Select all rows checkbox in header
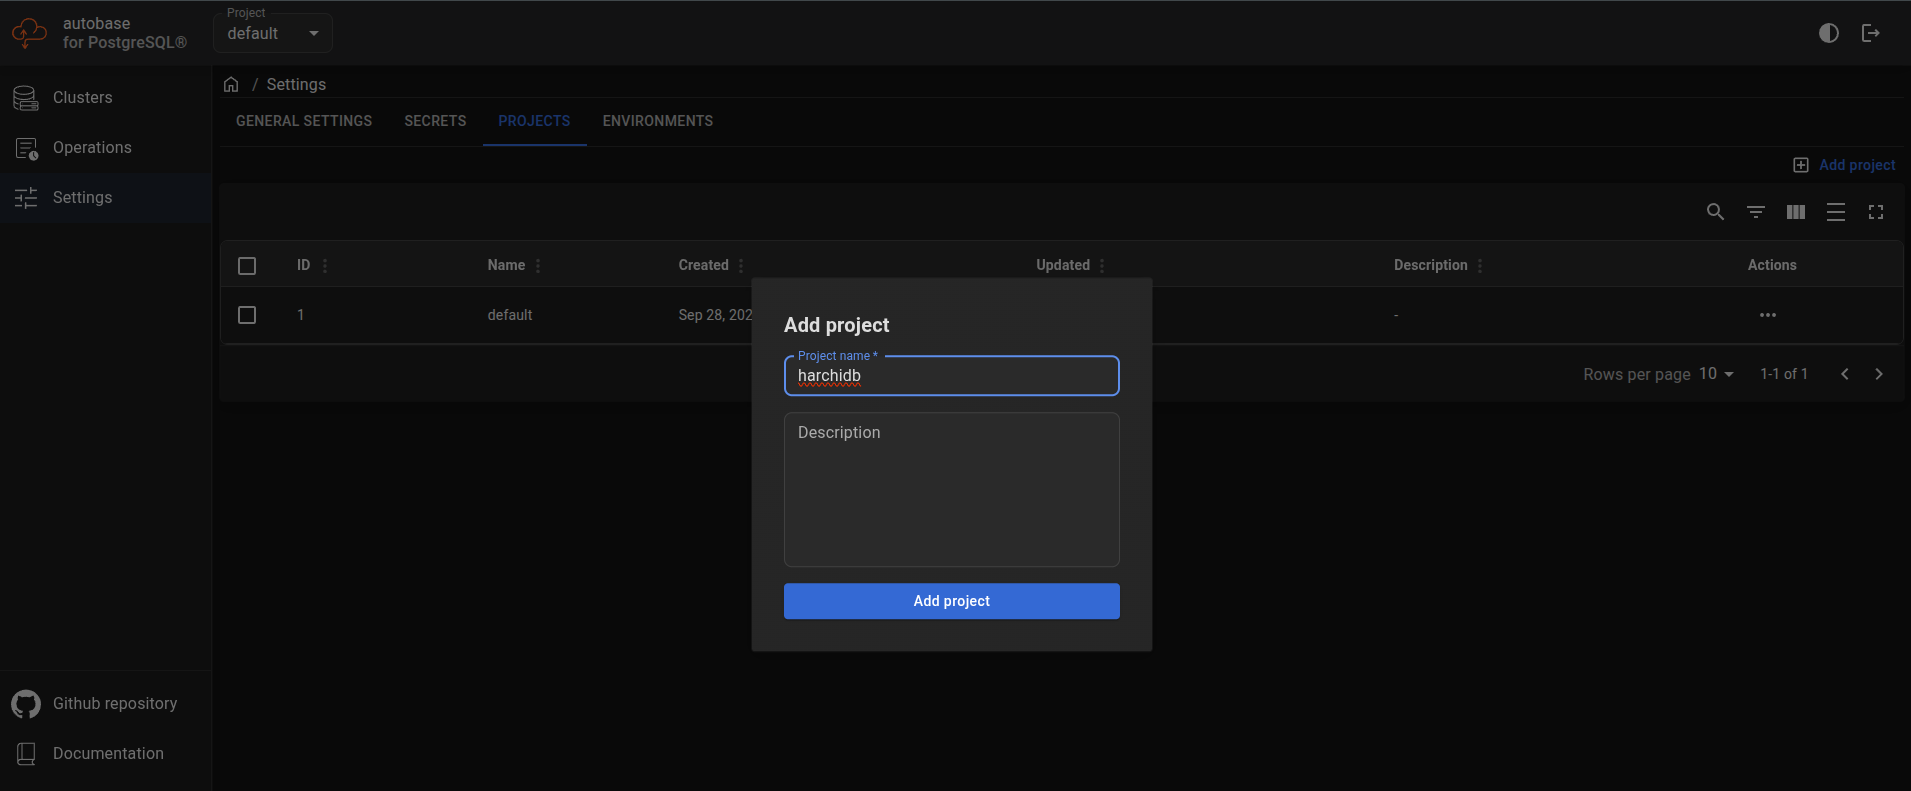 [x=247, y=266]
